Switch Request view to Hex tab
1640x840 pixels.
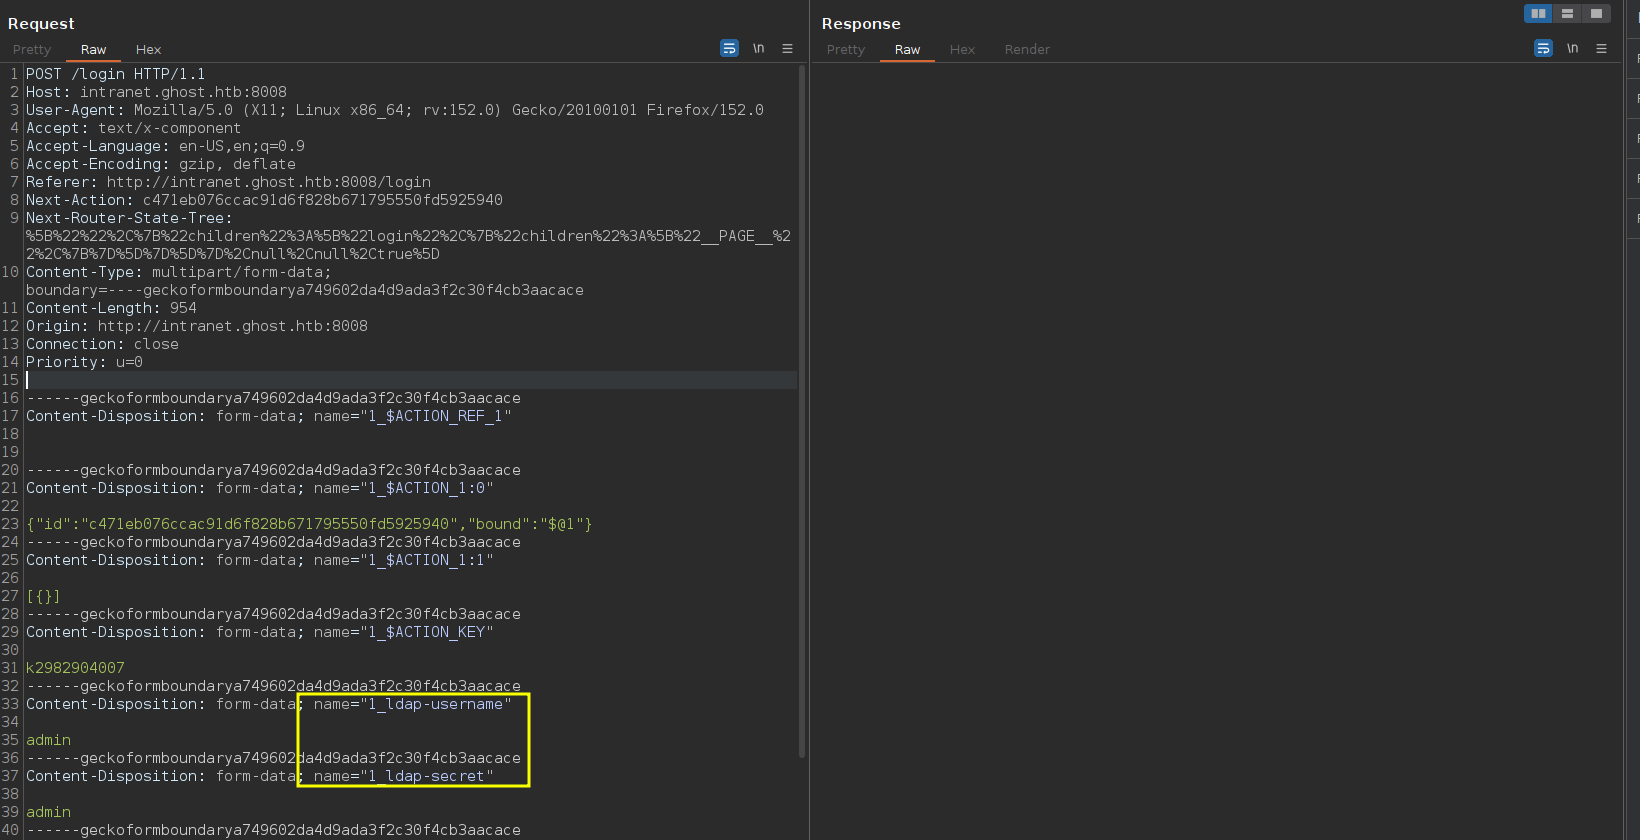[x=148, y=49]
